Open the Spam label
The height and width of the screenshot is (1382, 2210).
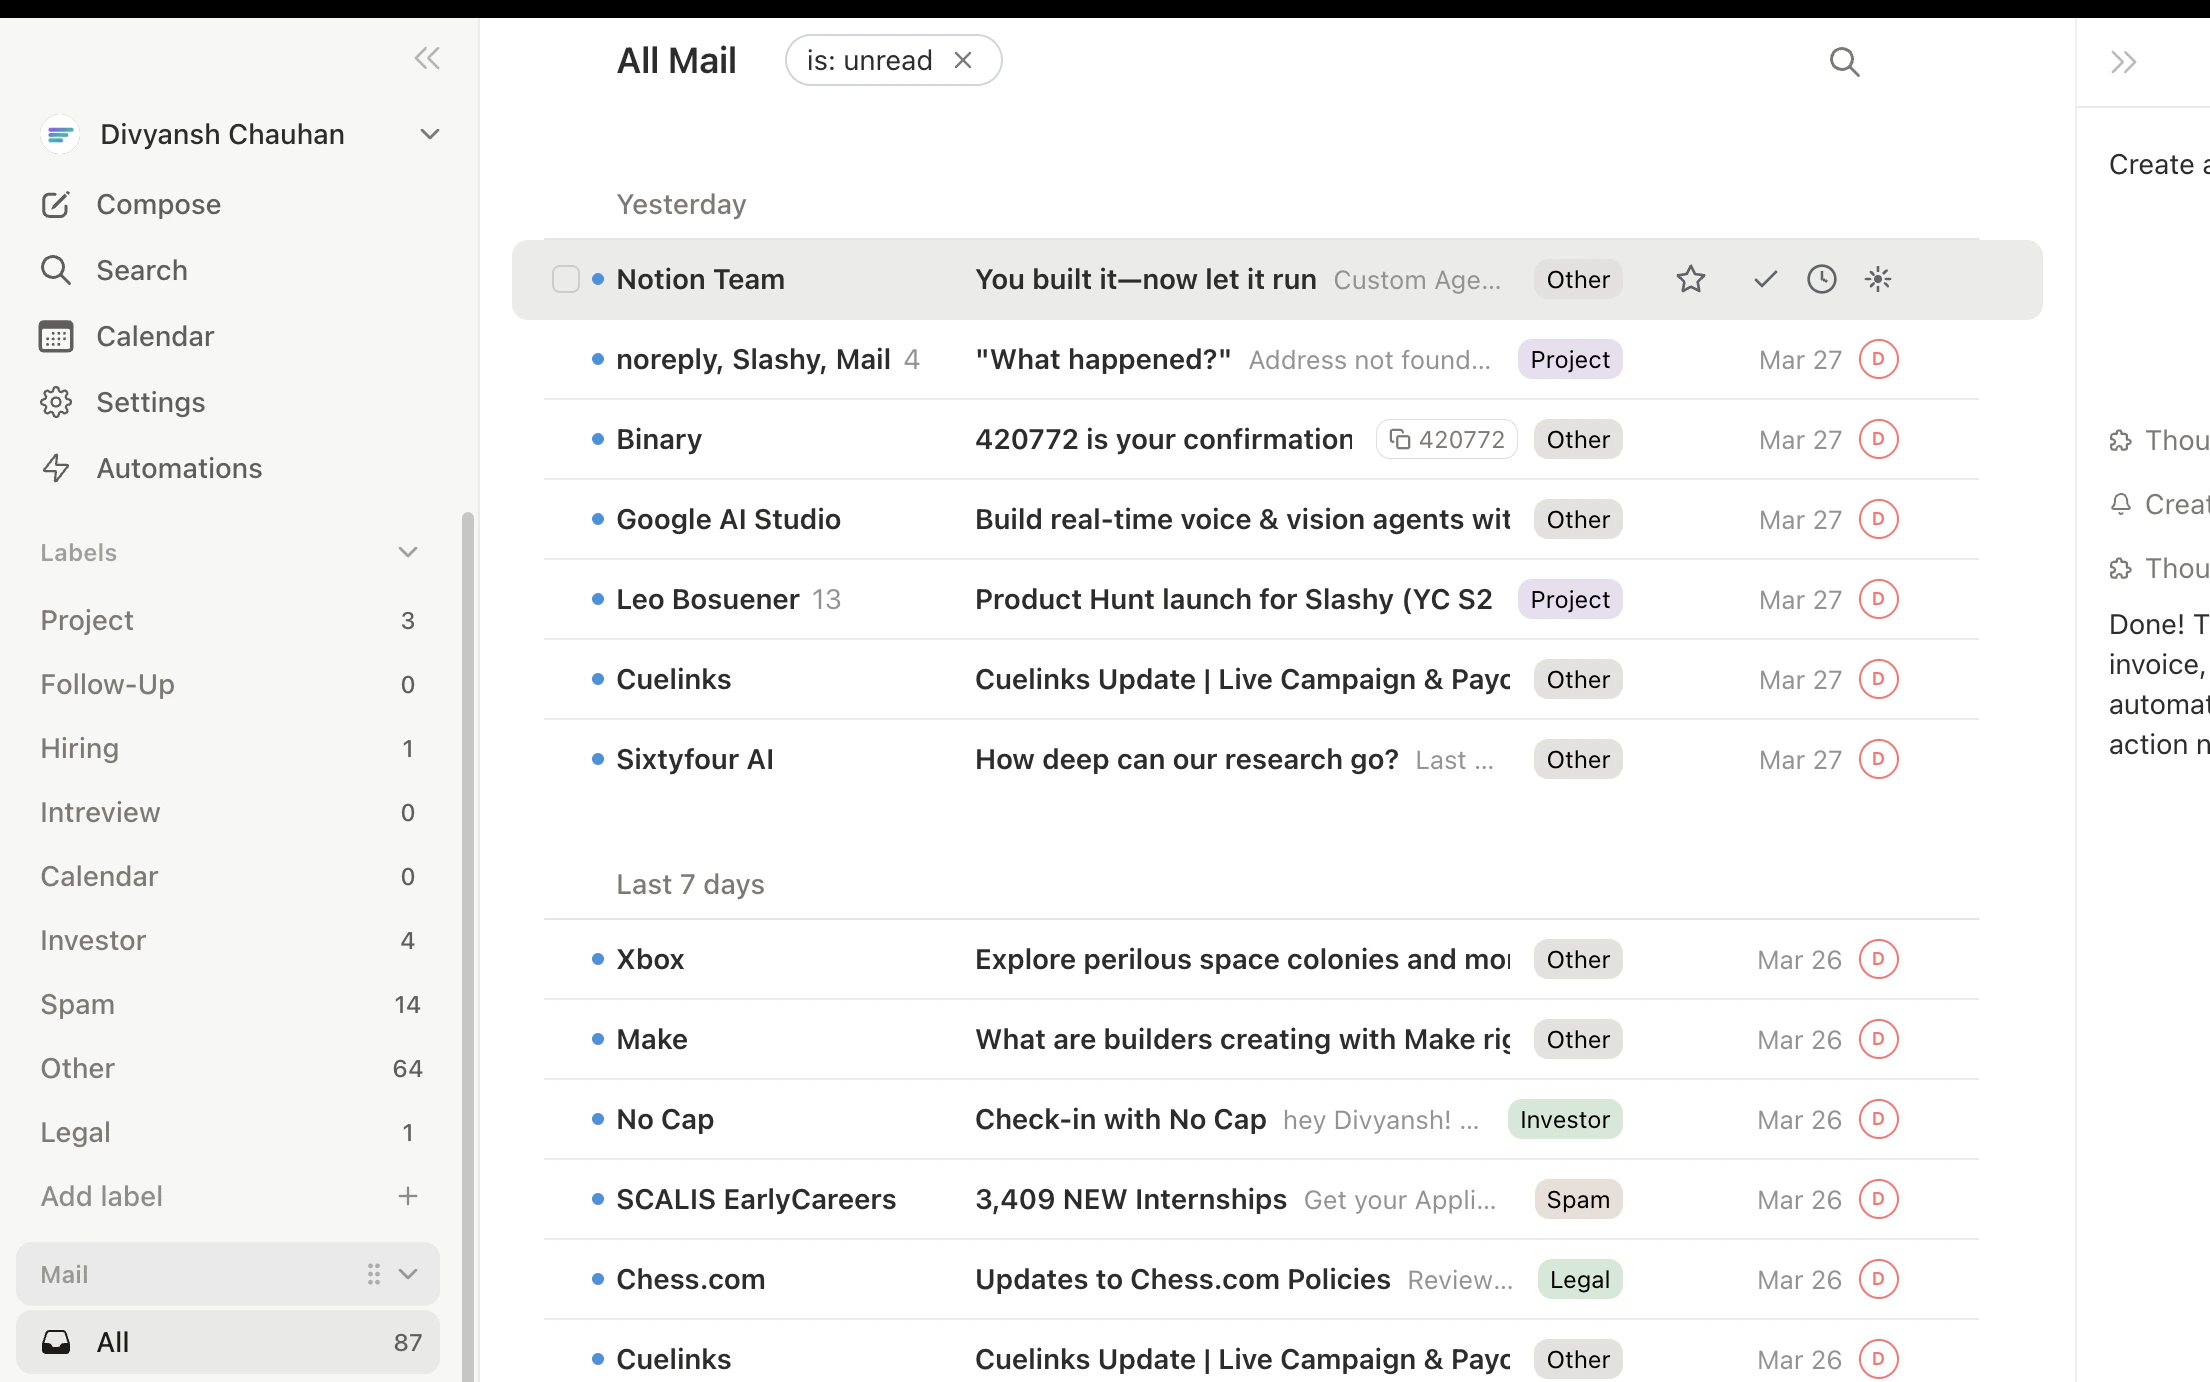(x=78, y=1004)
